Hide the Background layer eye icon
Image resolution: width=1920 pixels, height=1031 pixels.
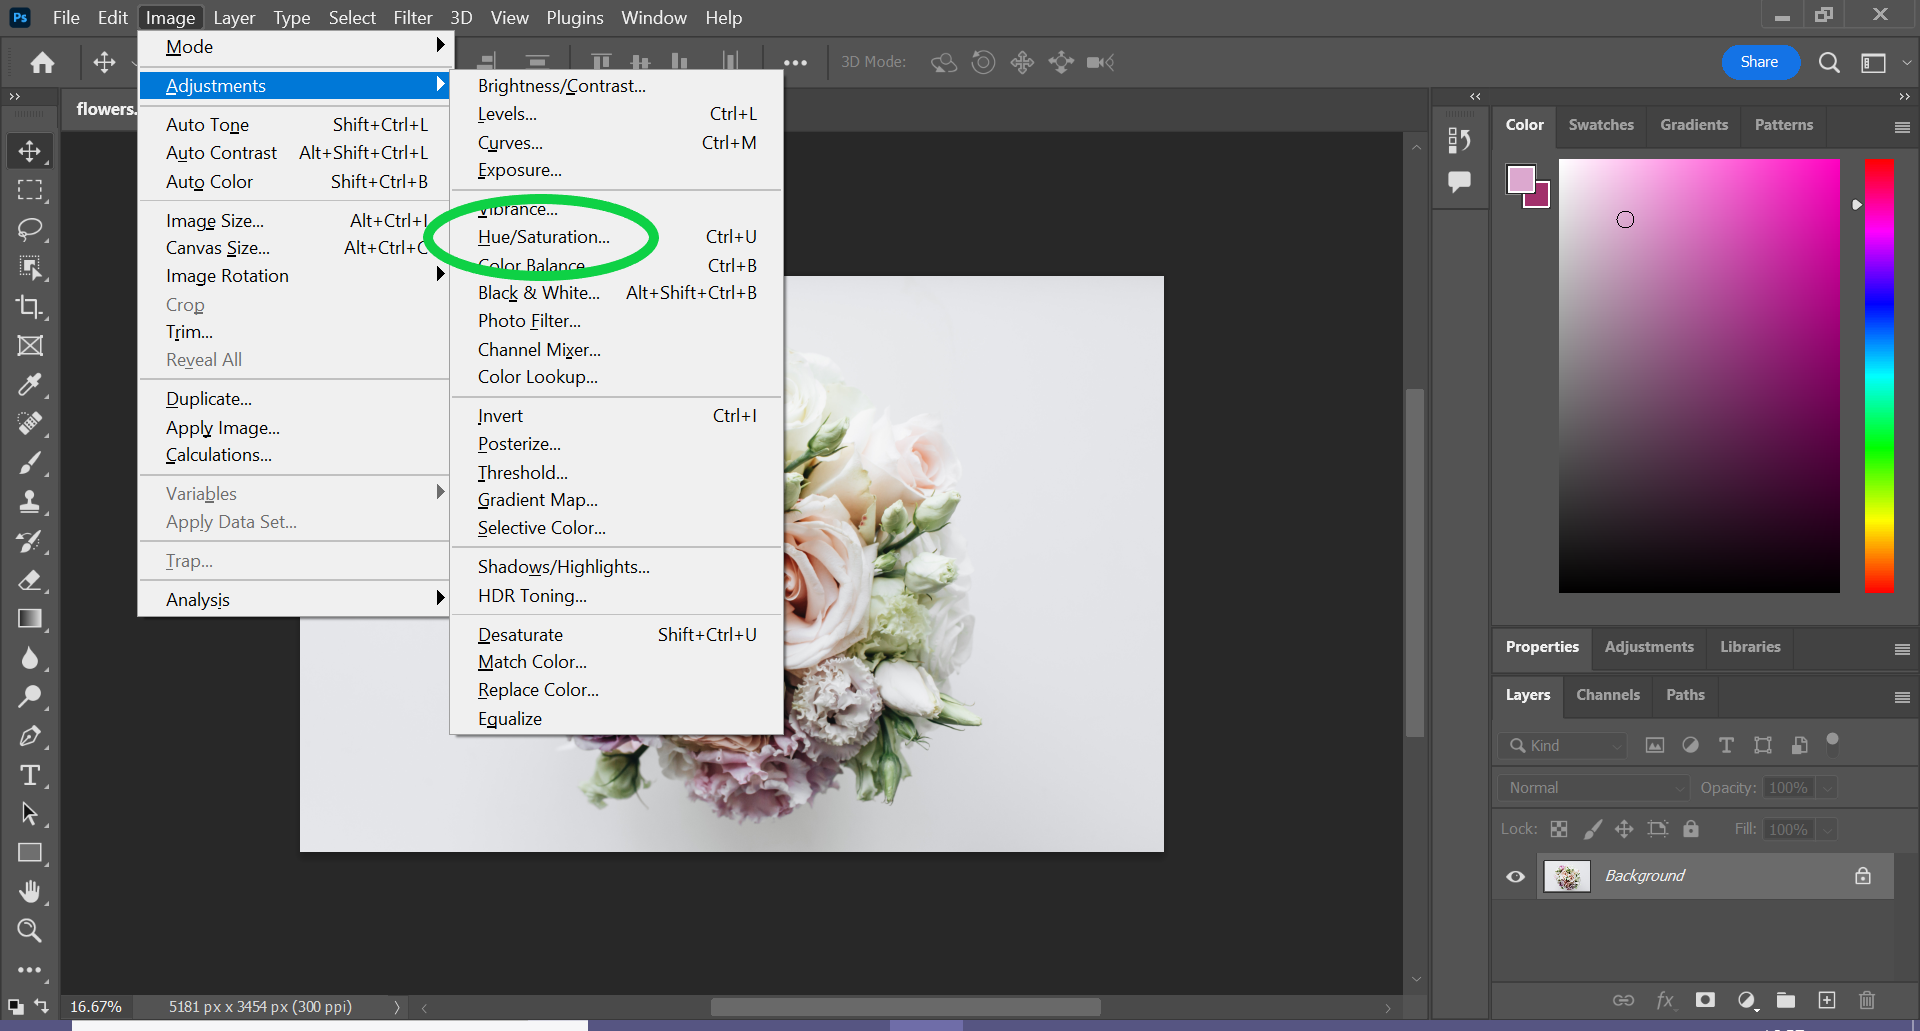coord(1516,877)
